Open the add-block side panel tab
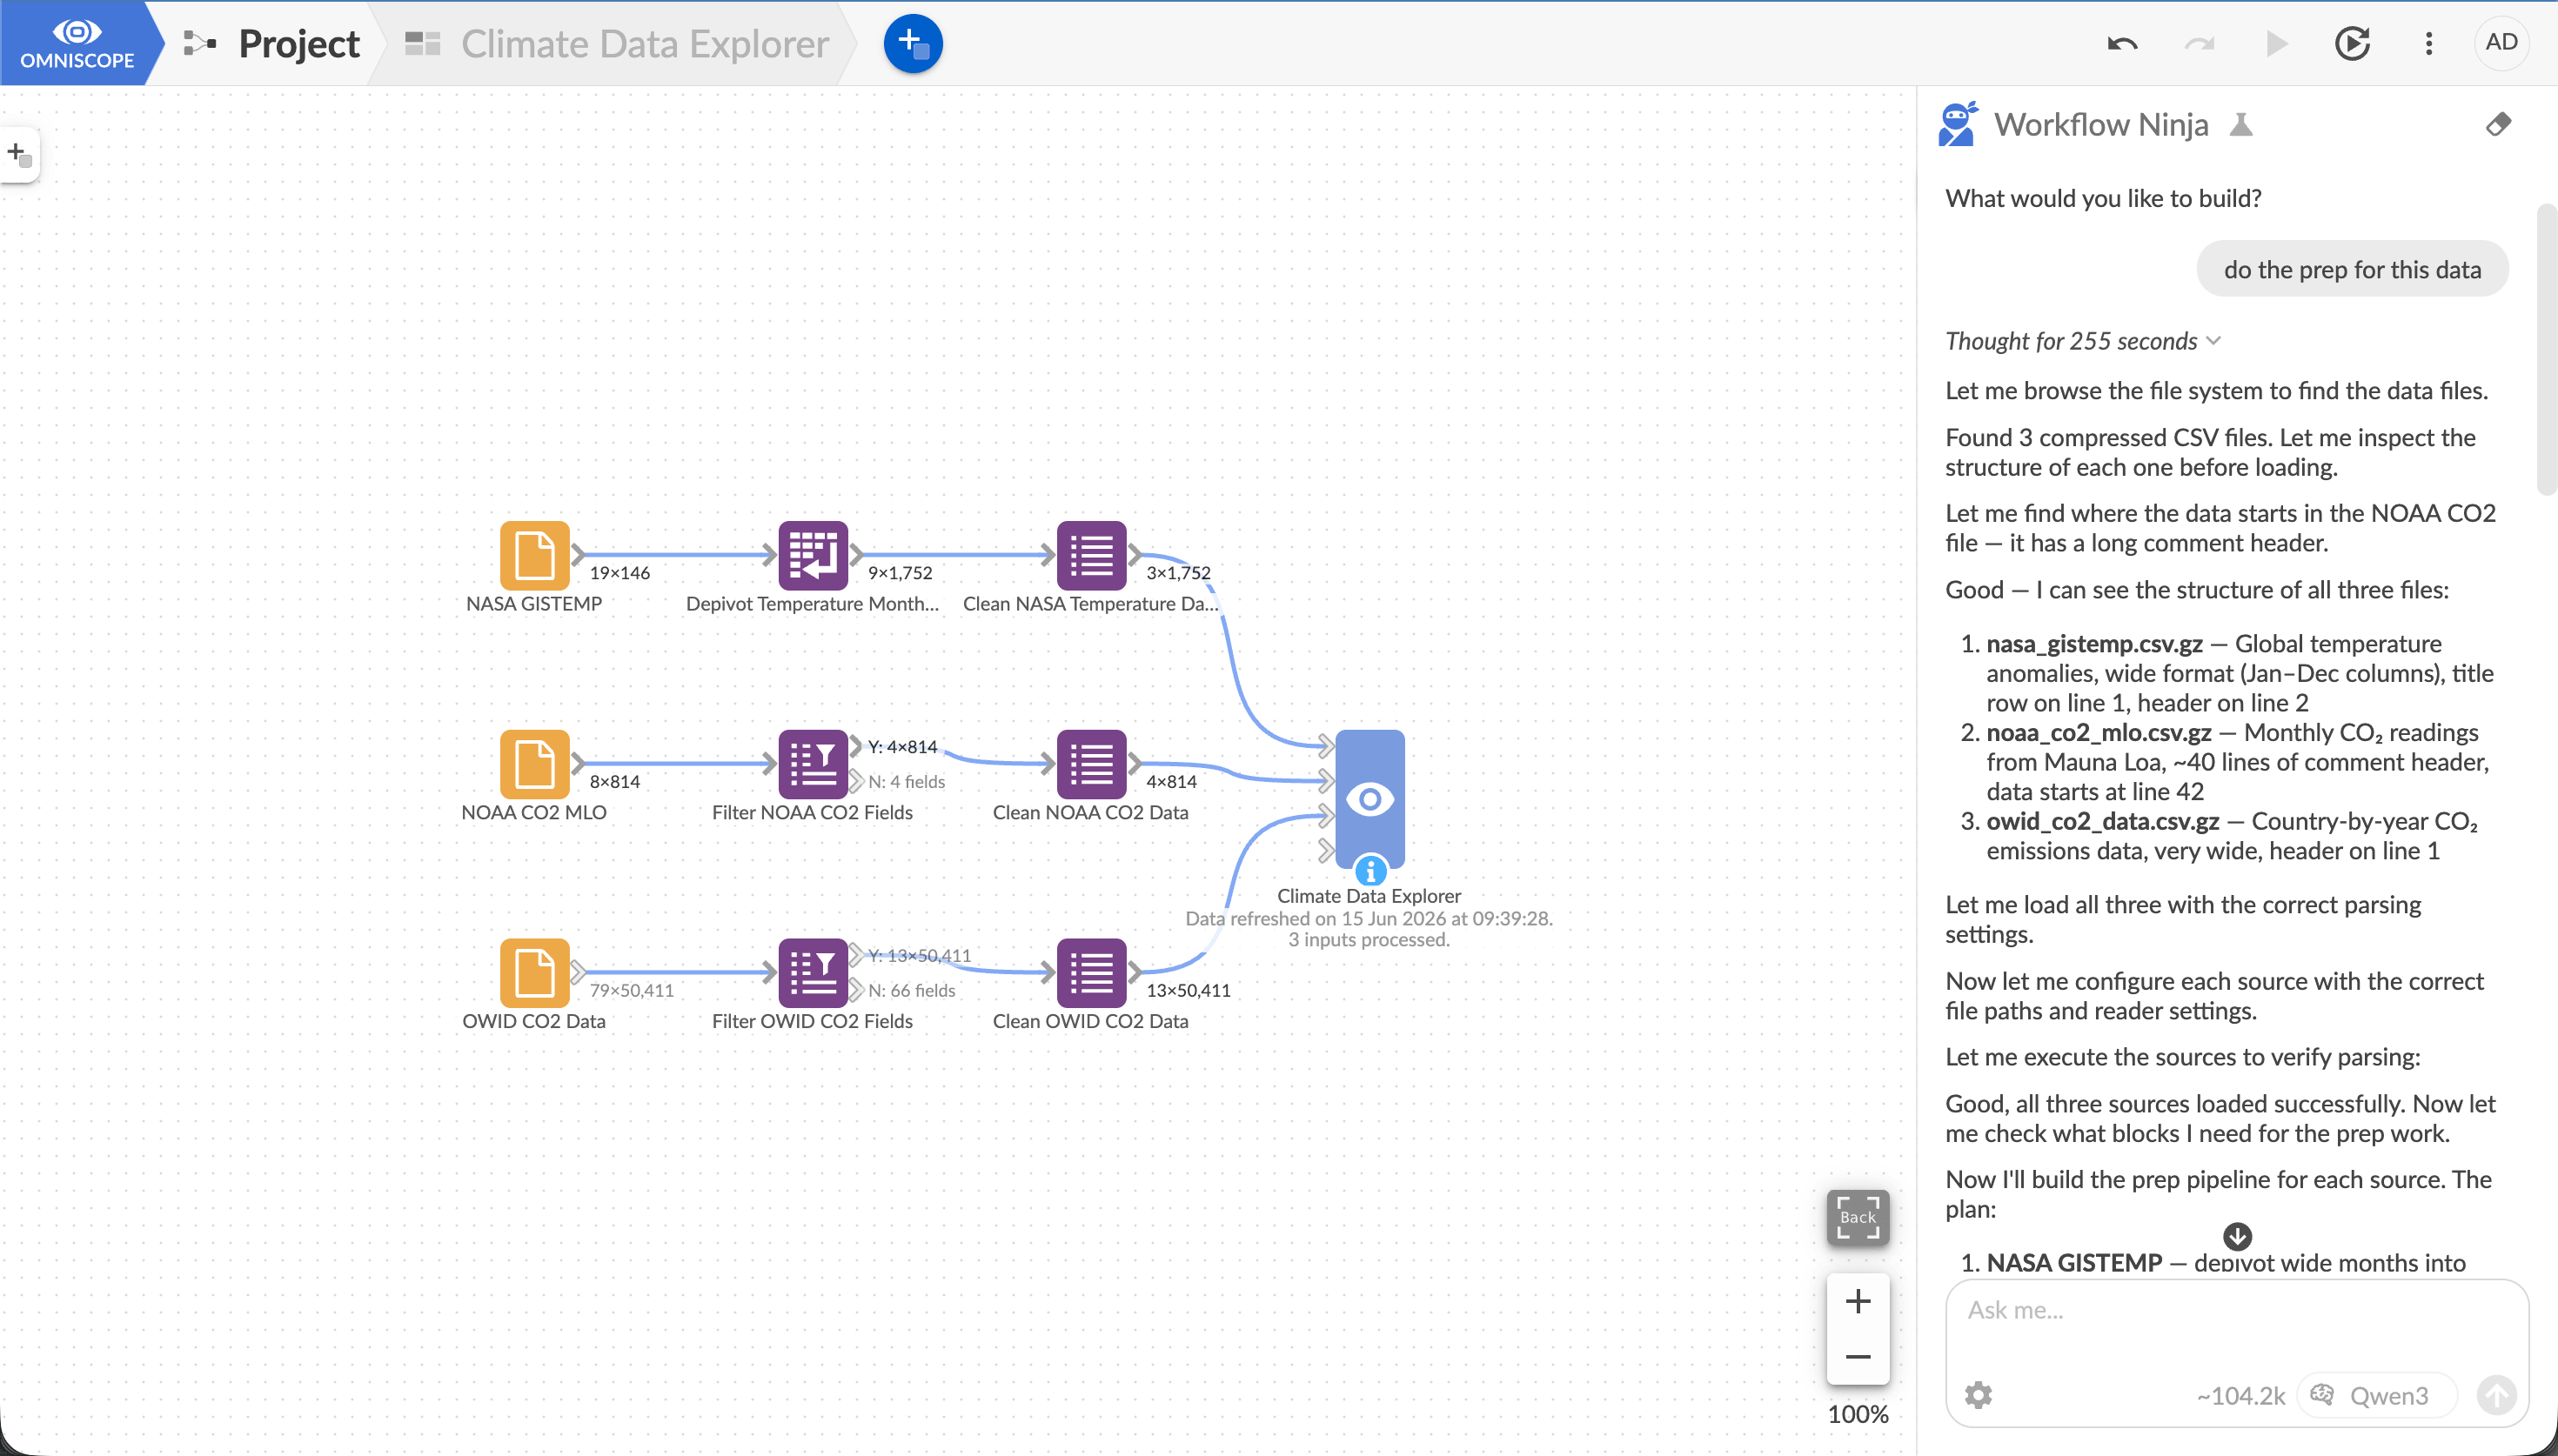Screen dimensions: 2558x1456 coord(19,155)
